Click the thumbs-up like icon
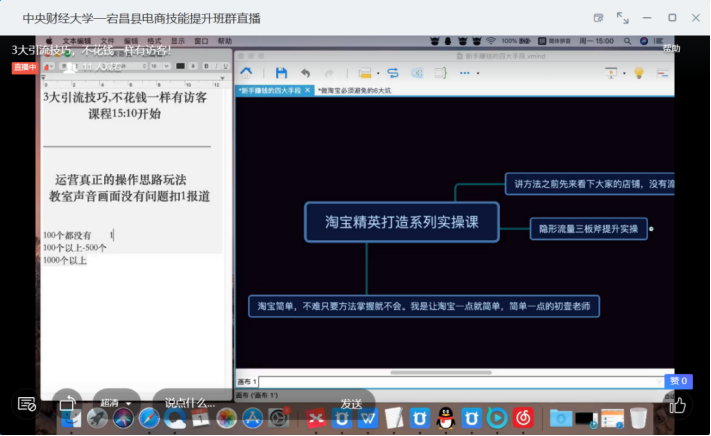Viewport: 711px width, 436px height. pos(678,404)
